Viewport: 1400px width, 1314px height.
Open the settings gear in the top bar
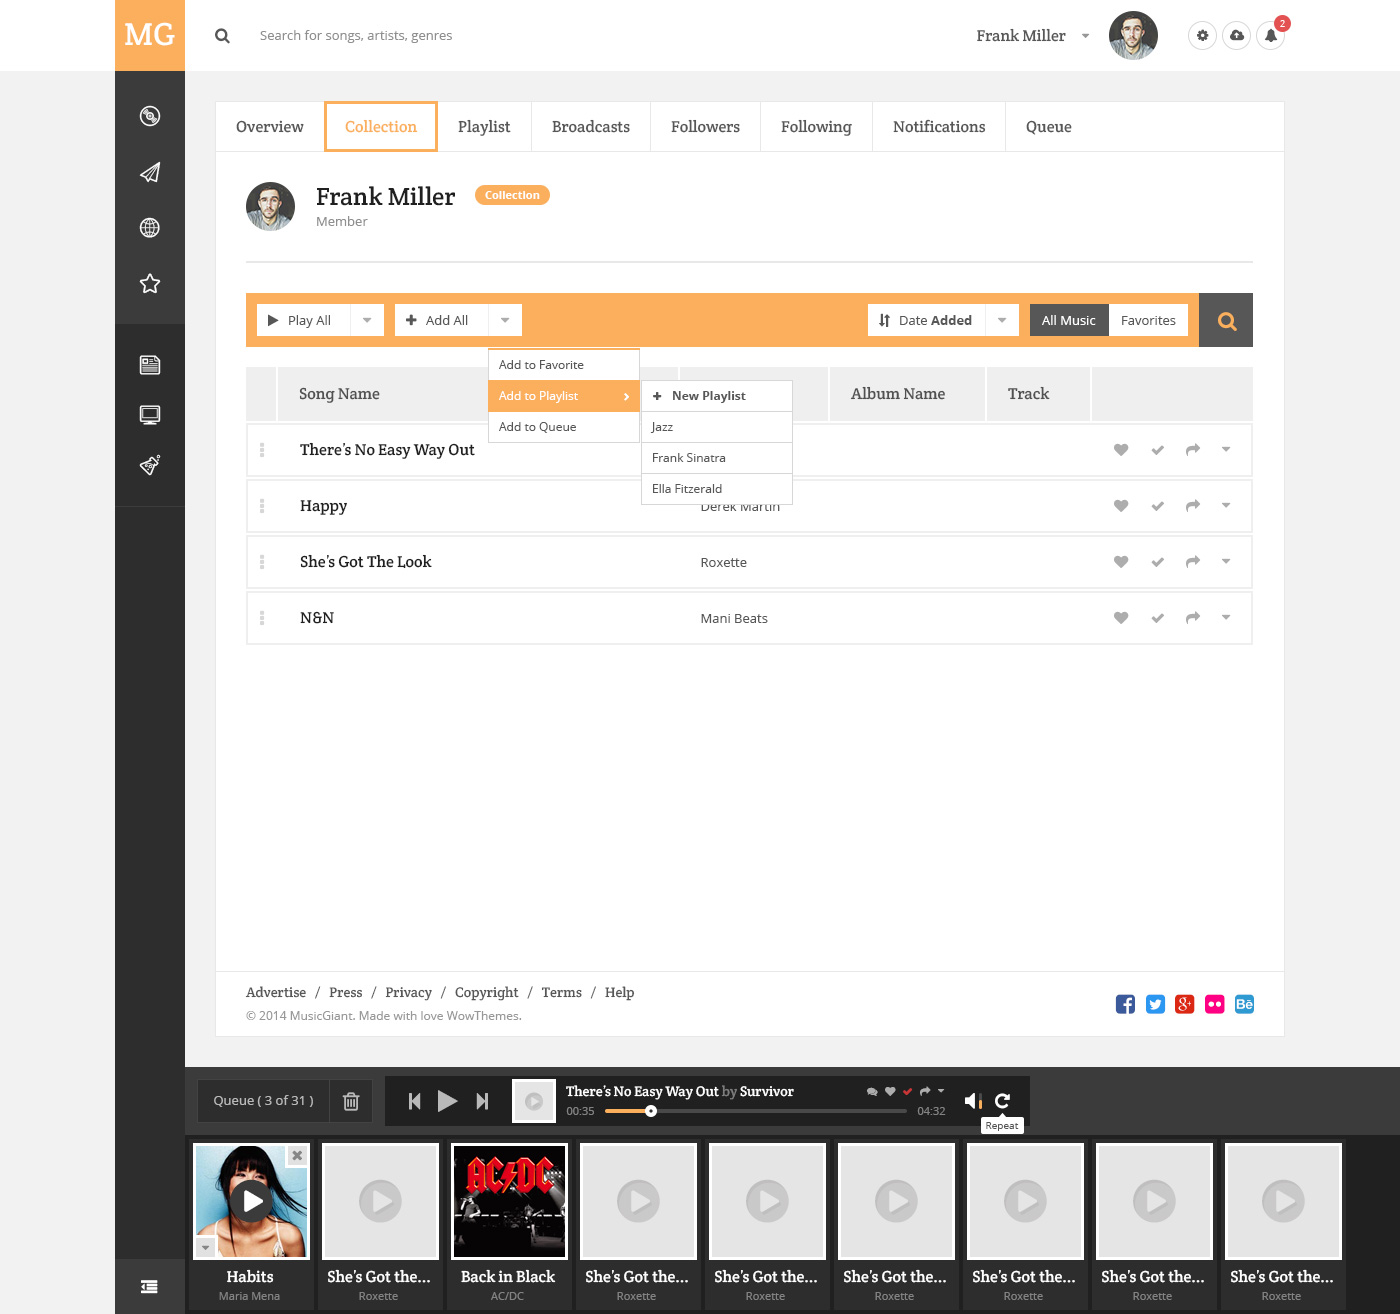[x=1202, y=35]
